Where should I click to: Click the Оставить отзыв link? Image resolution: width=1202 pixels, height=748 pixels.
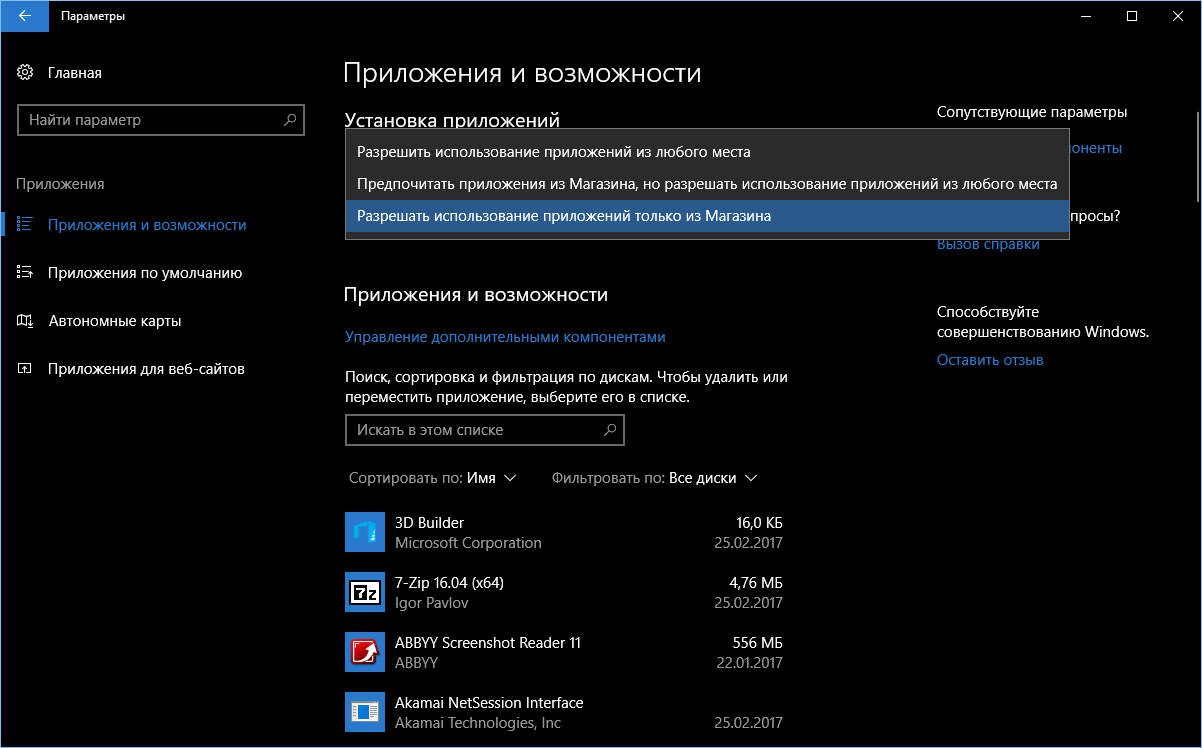tap(989, 359)
